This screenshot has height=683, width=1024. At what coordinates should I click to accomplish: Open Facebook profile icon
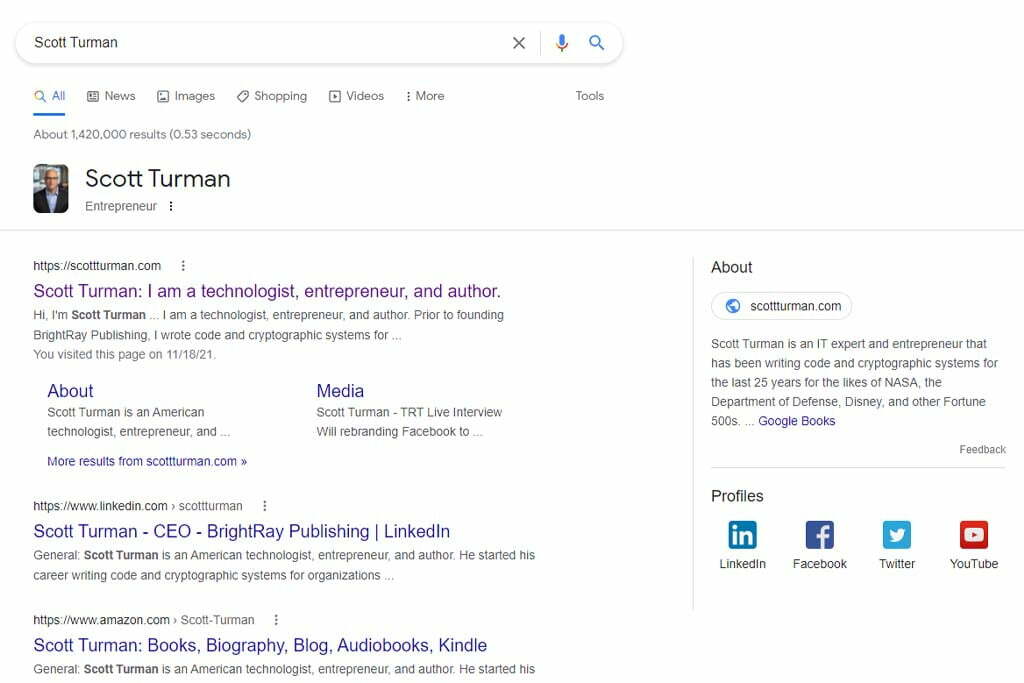tap(820, 535)
